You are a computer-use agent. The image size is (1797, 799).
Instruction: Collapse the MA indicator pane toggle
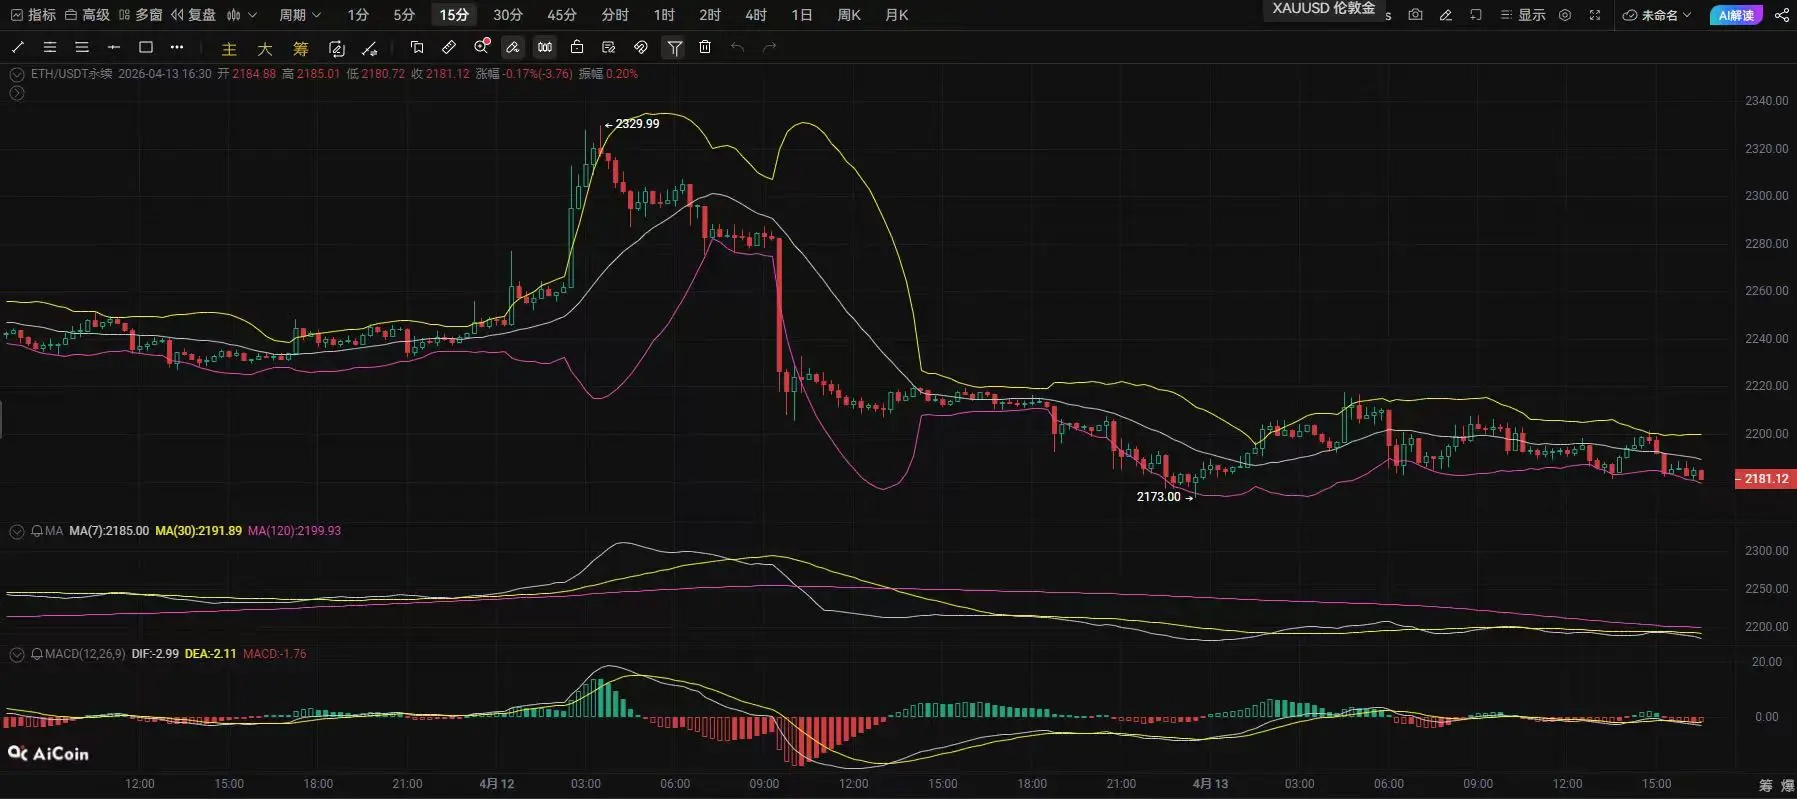[17, 531]
